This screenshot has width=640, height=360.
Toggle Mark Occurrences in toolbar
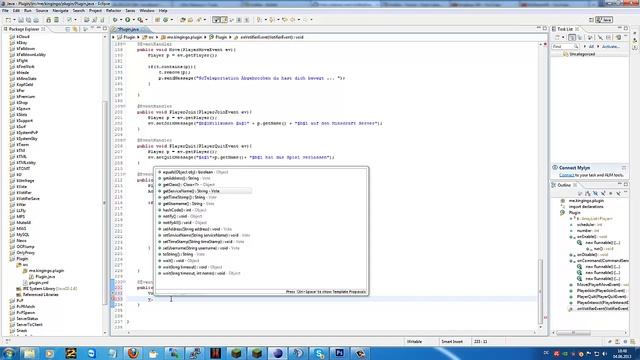coord(224,20)
